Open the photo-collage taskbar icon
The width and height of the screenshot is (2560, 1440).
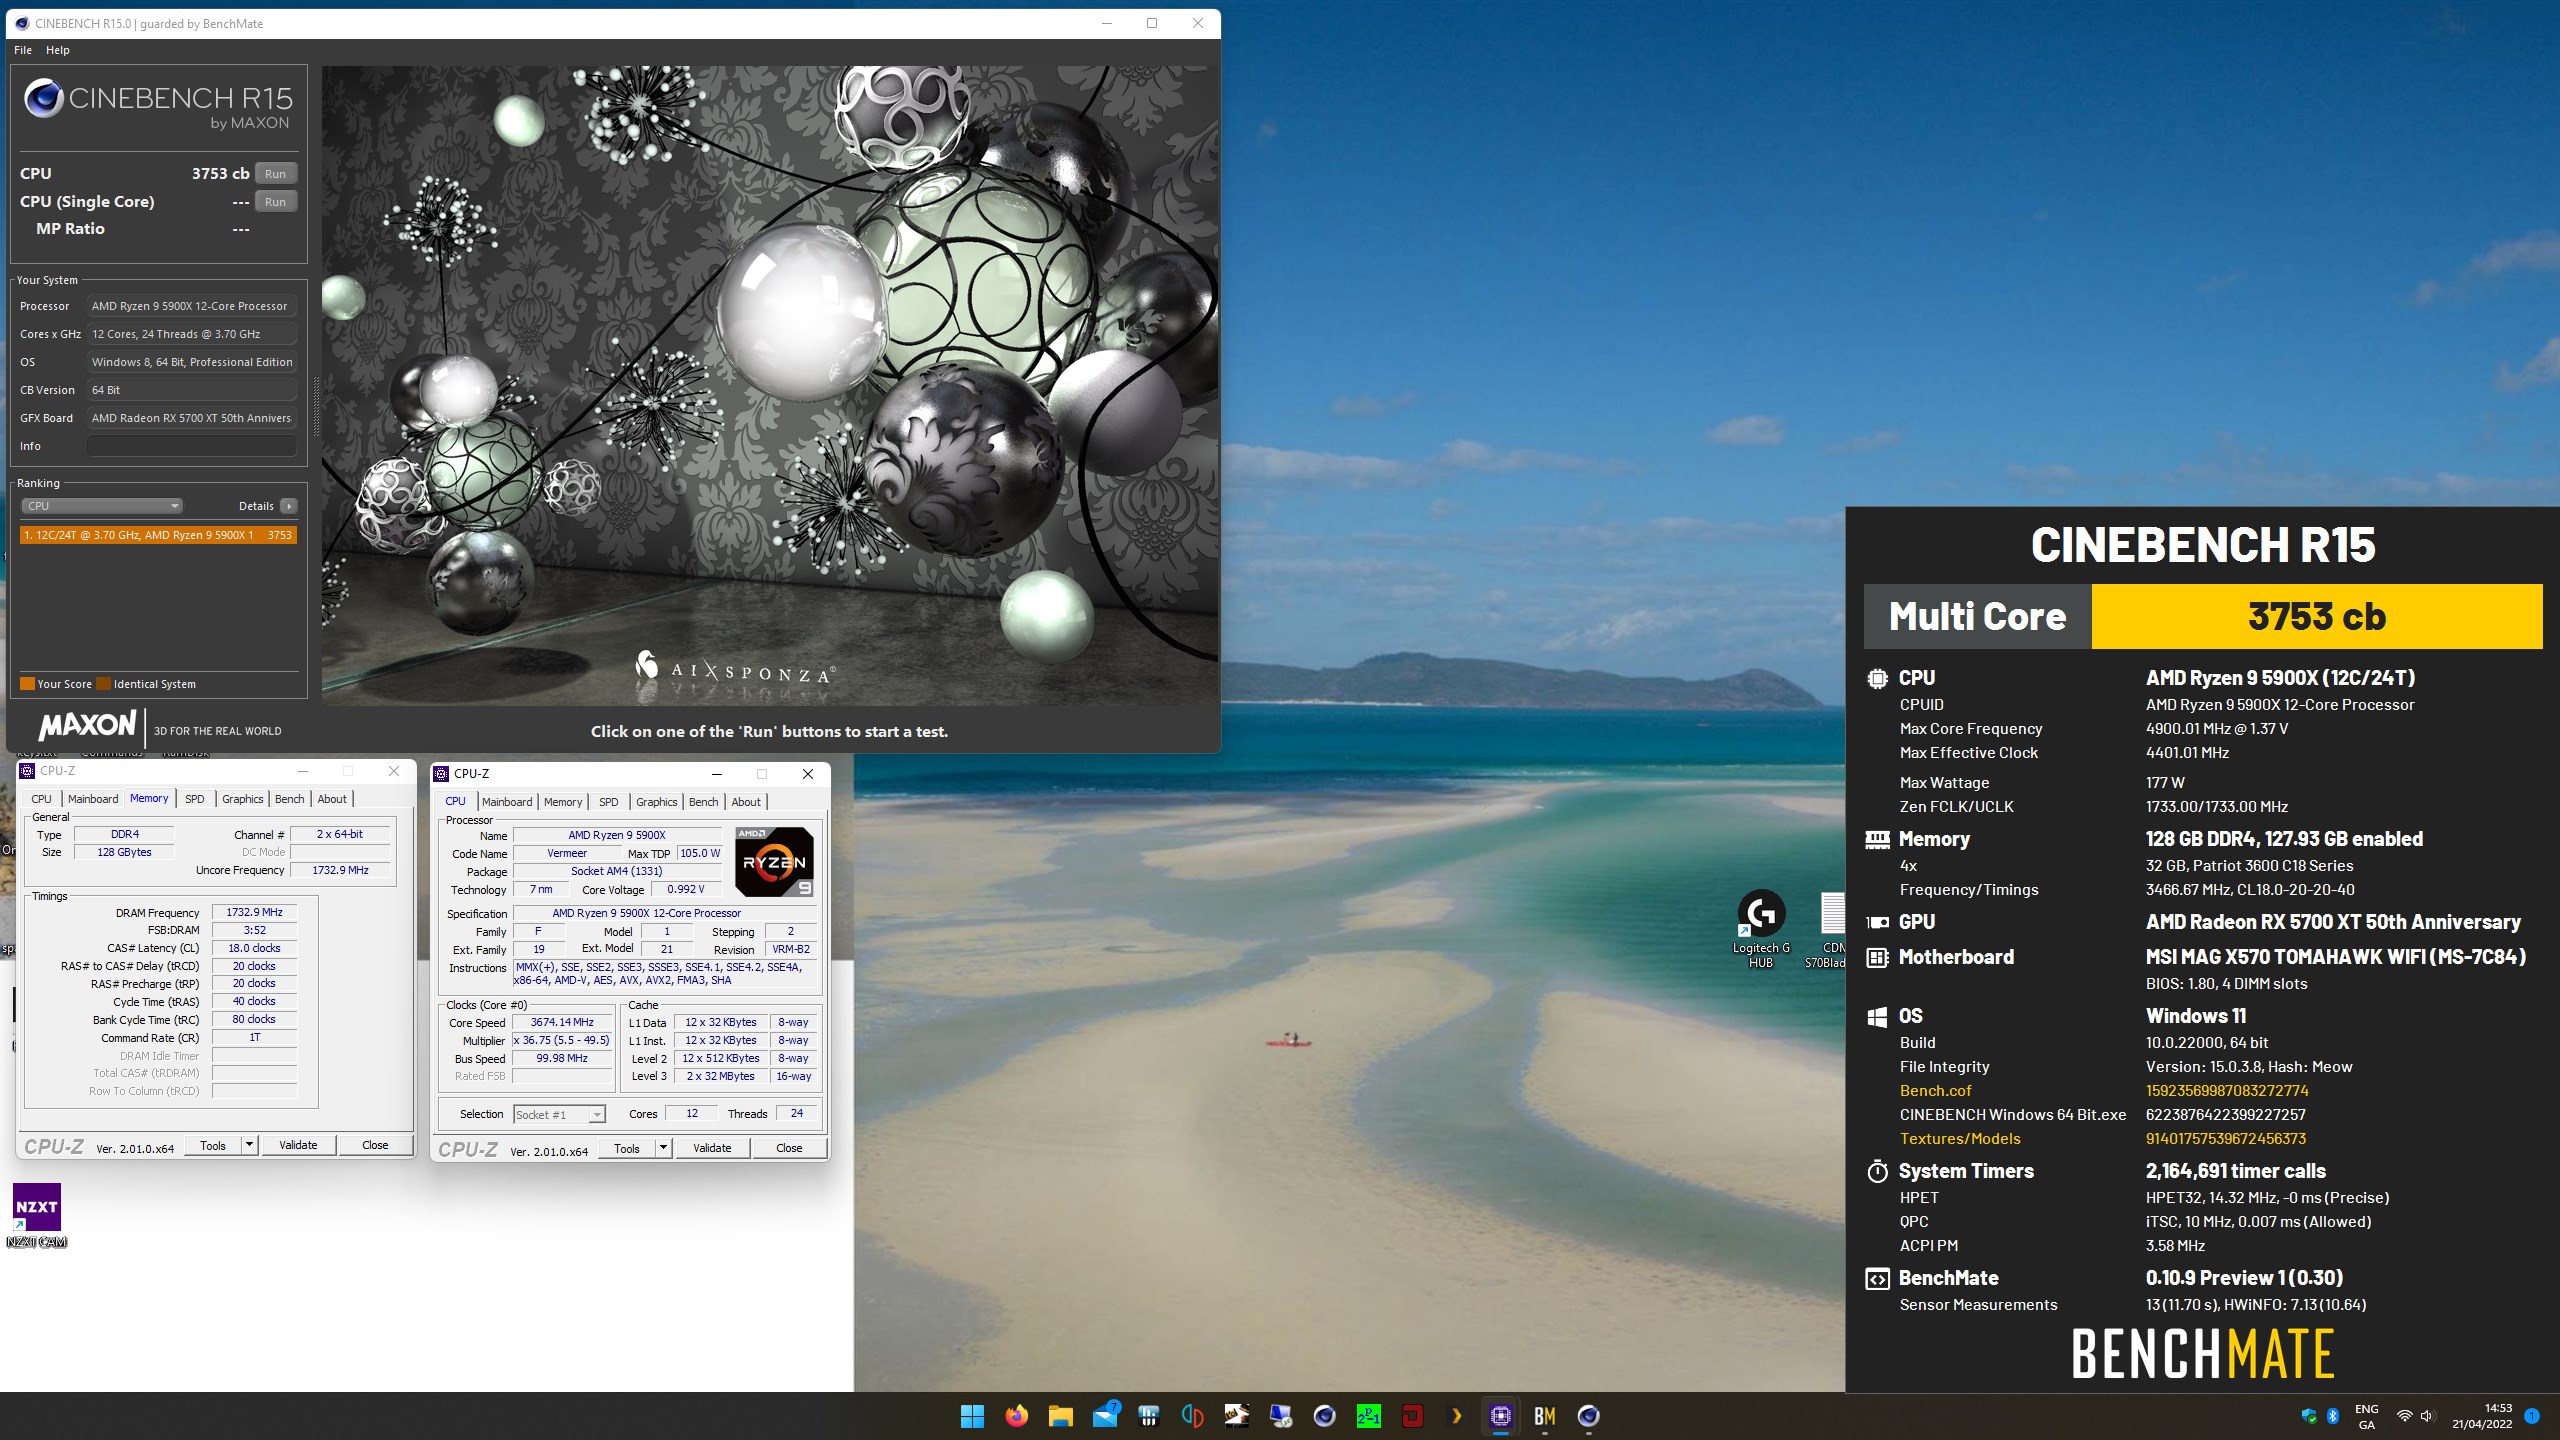(x=1237, y=1416)
